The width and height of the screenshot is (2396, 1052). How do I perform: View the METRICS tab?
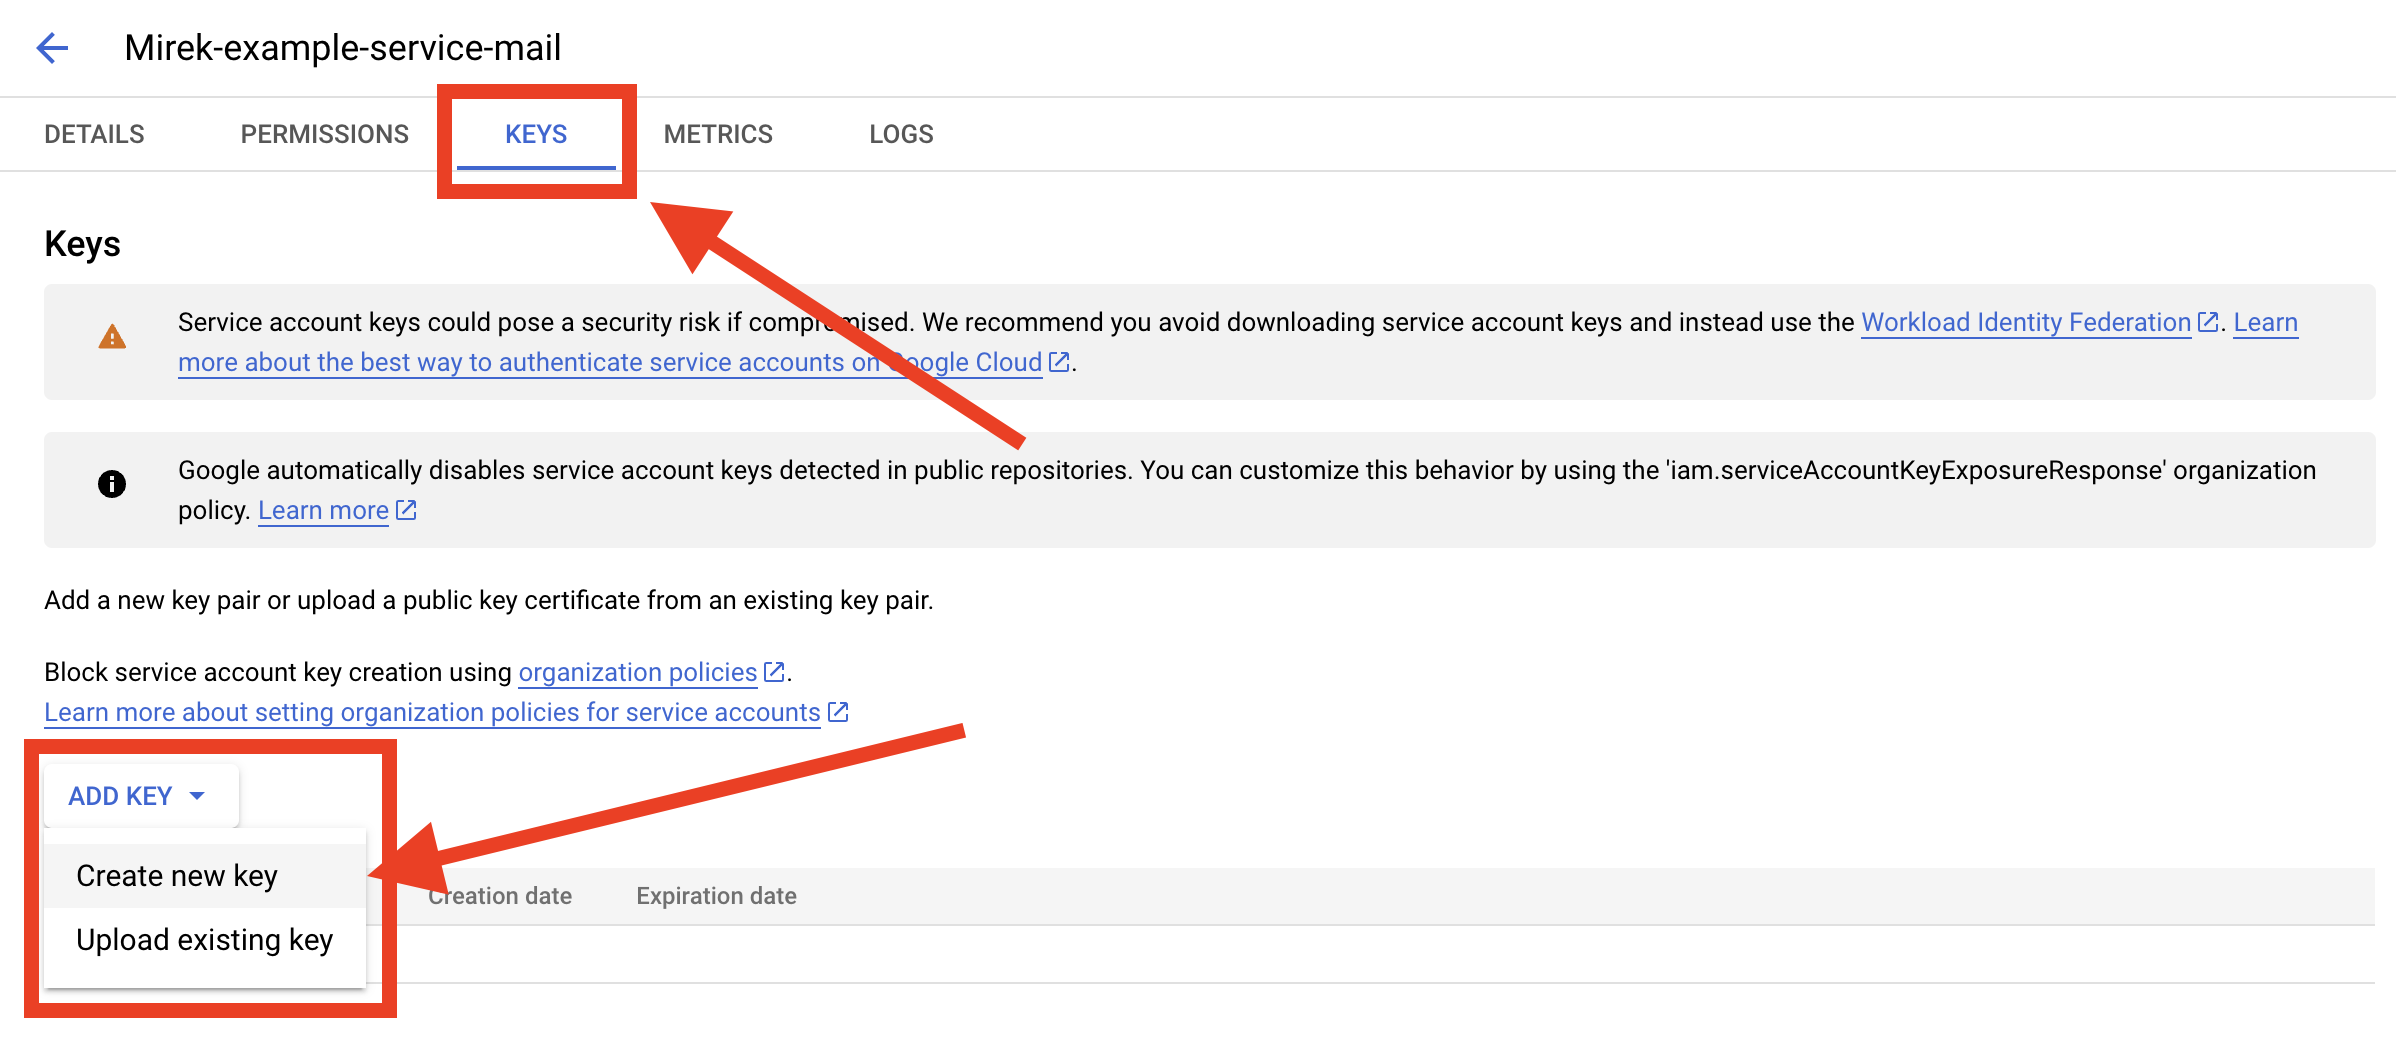[x=718, y=134]
